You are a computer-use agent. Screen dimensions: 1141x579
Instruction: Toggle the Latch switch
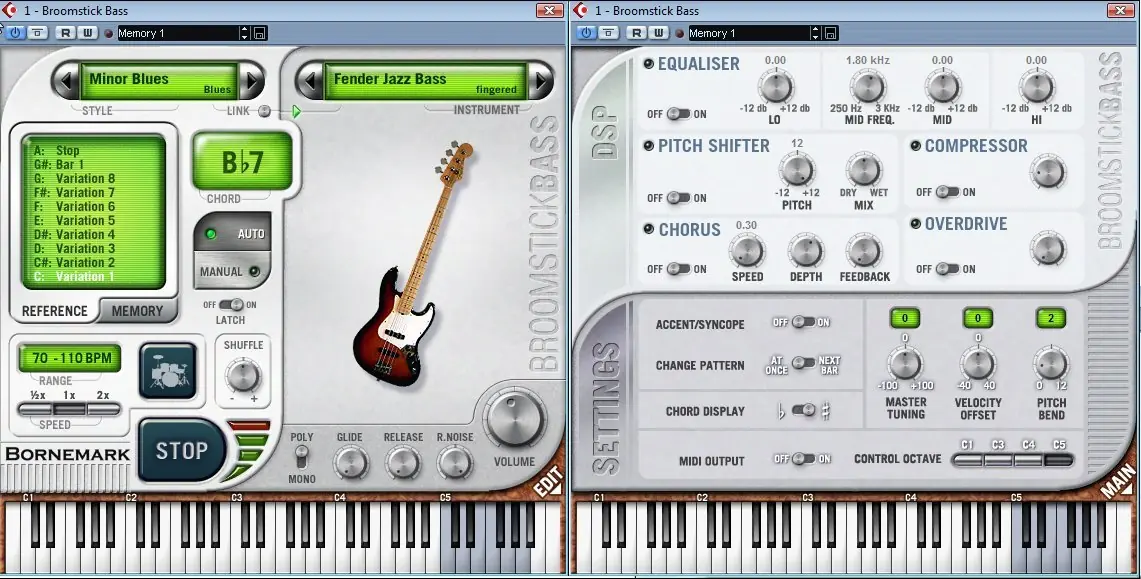(231, 305)
